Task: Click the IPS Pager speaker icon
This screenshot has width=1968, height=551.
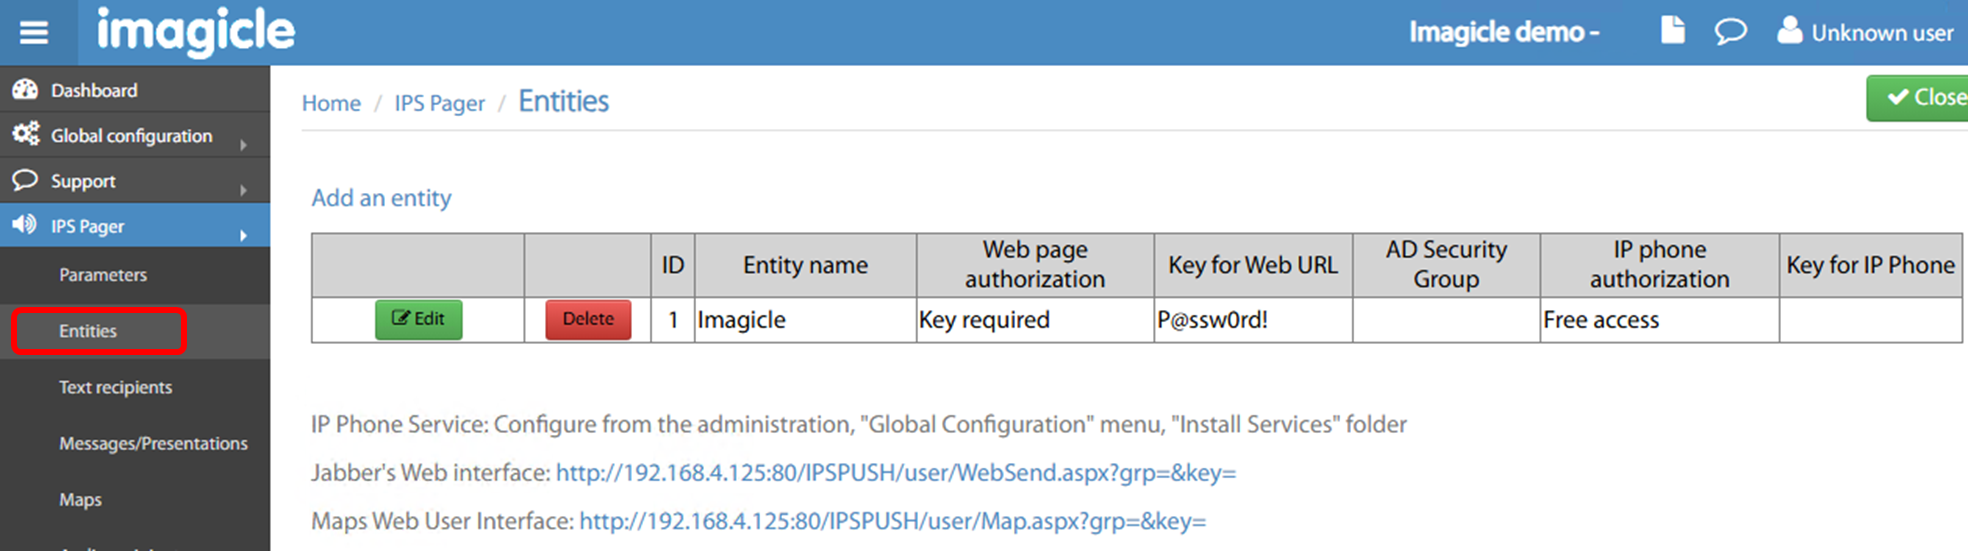Action: point(25,225)
